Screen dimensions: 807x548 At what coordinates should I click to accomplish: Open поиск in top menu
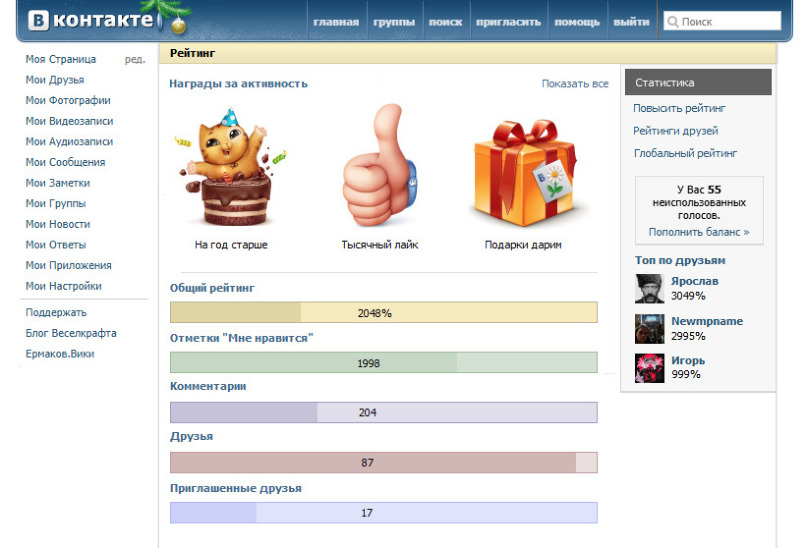[445, 22]
